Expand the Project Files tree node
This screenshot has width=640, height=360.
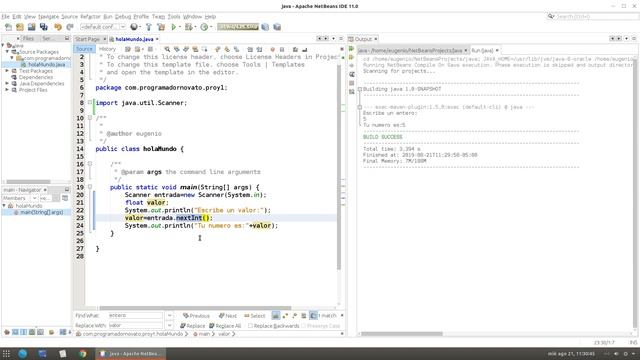click(7, 90)
